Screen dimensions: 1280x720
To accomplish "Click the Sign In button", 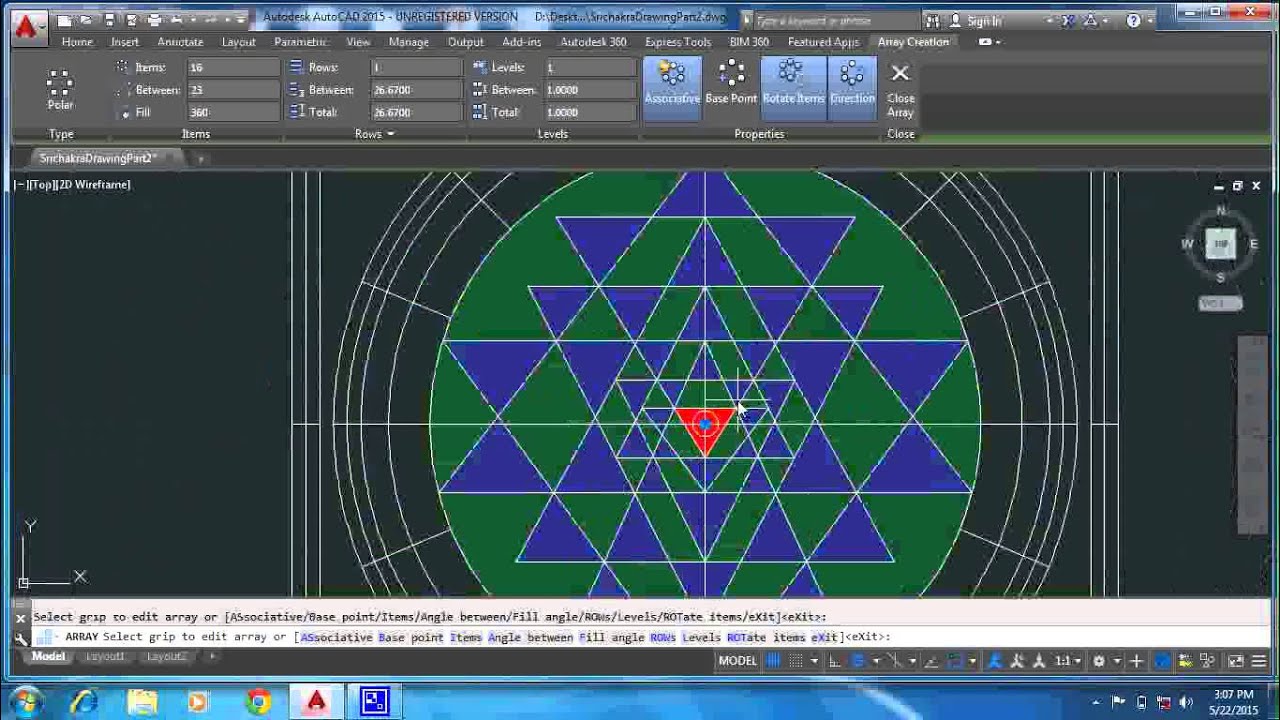I will click(x=984, y=20).
